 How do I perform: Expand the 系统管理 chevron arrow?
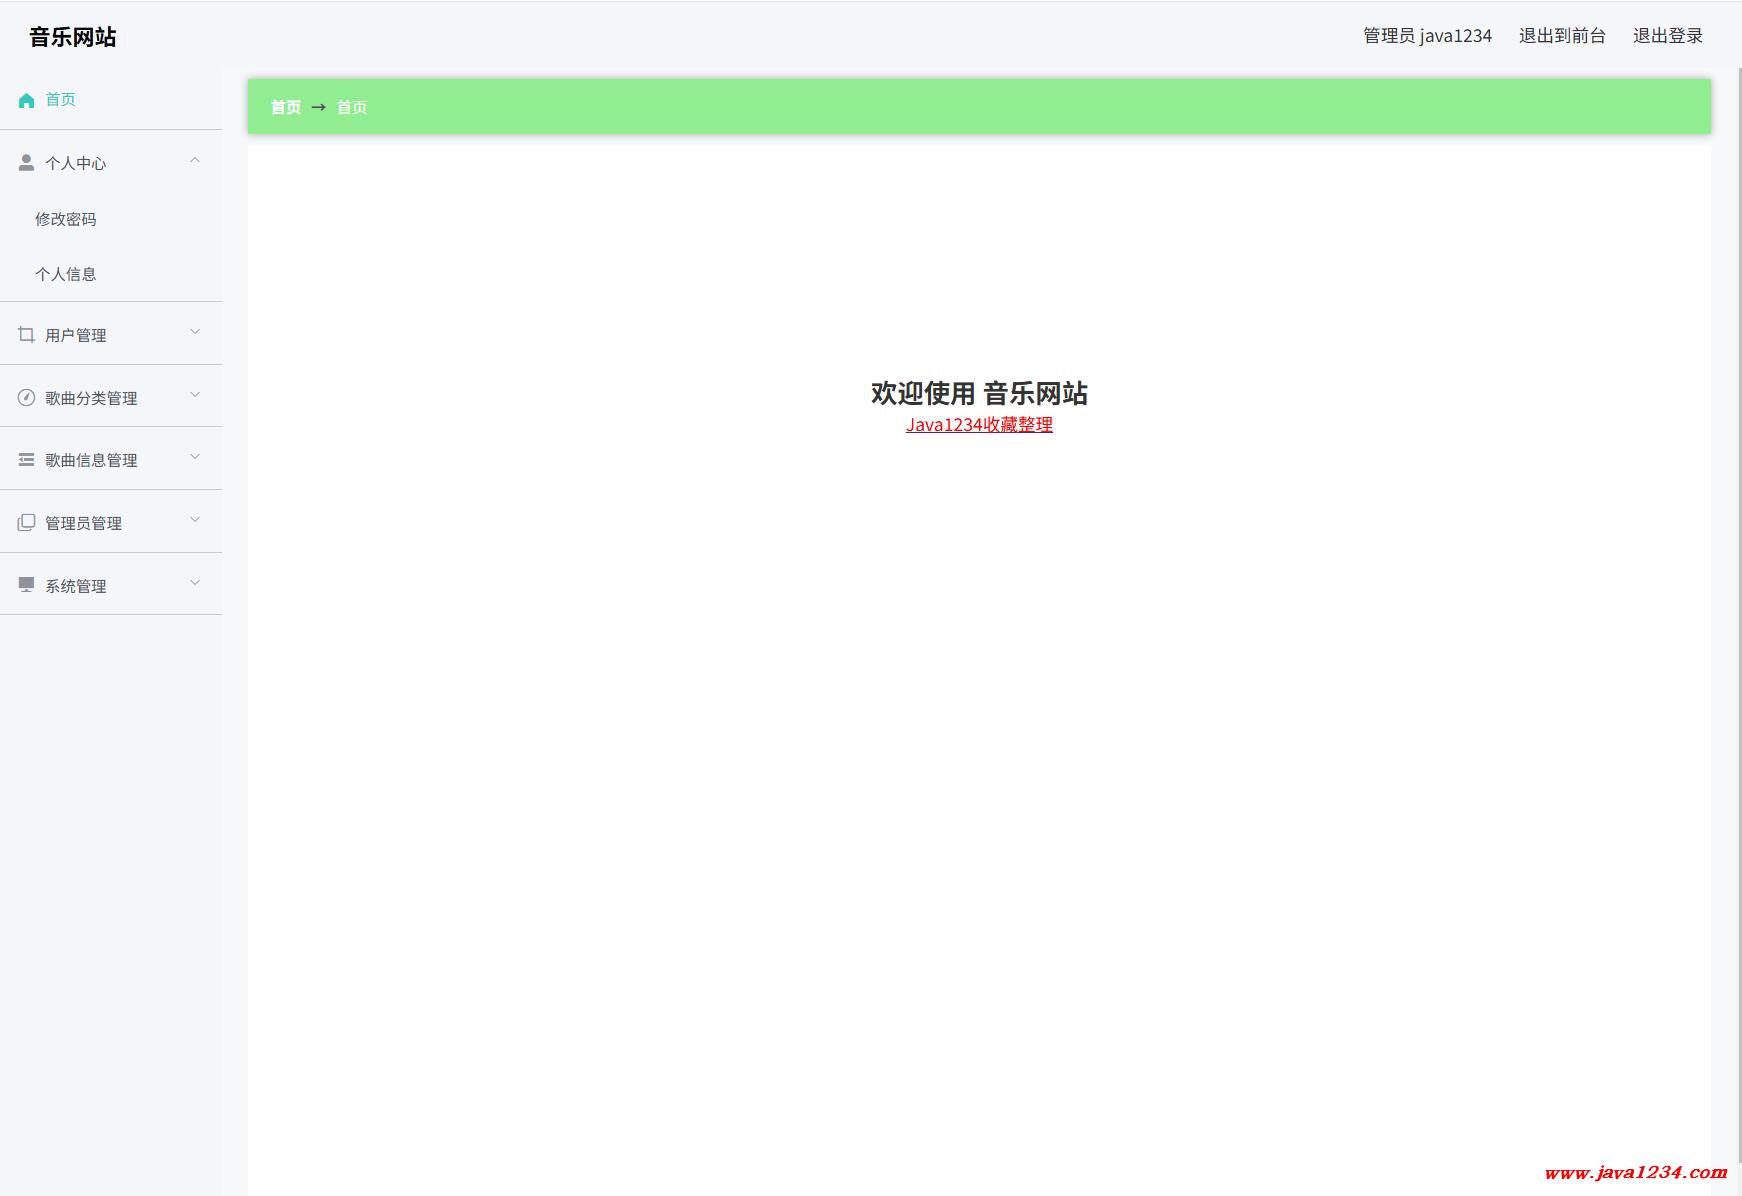coord(195,583)
